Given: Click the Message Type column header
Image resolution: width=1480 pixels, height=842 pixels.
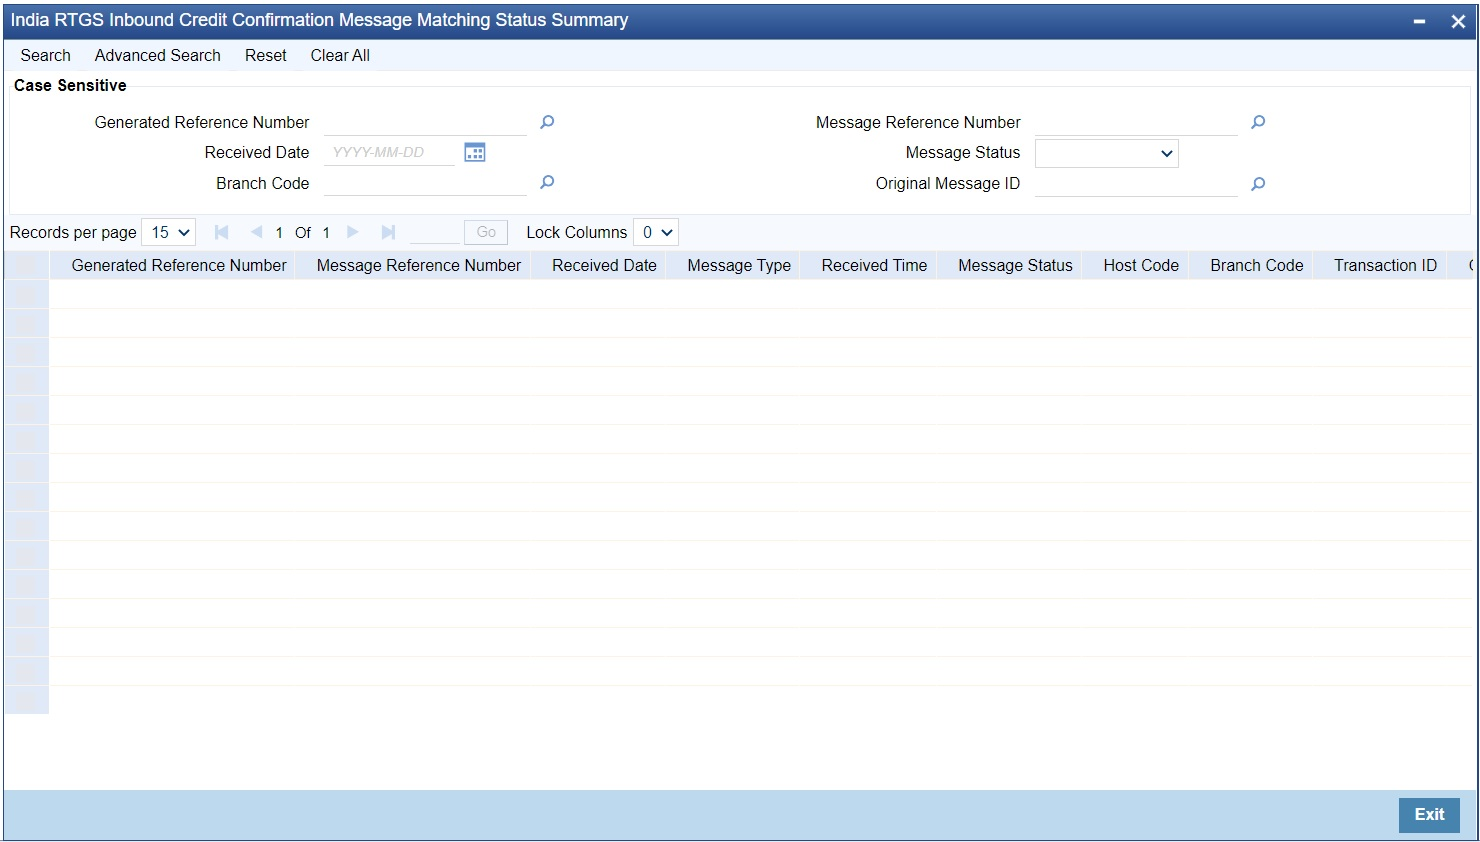Looking at the screenshot, I should [x=739, y=265].
